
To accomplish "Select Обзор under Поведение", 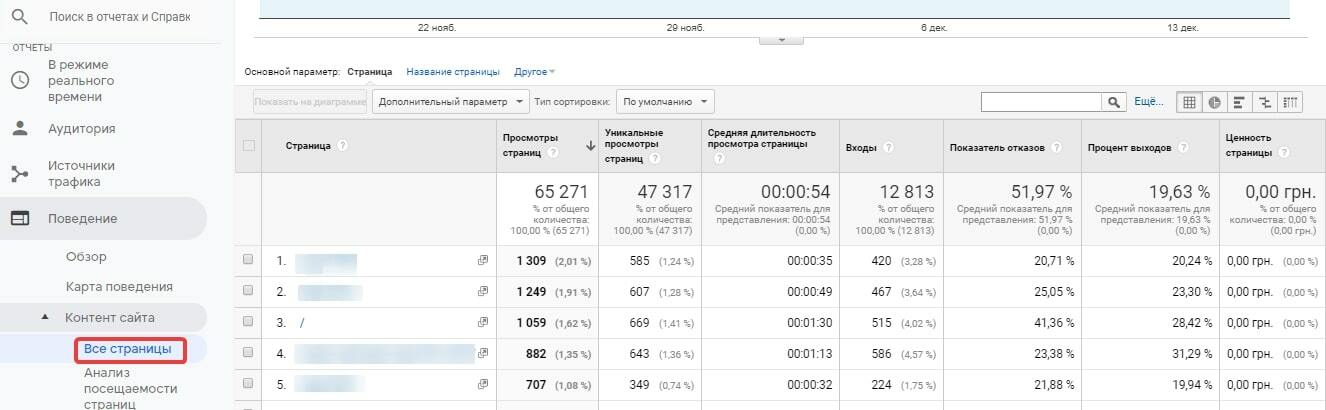I will [x=86, y=256].
